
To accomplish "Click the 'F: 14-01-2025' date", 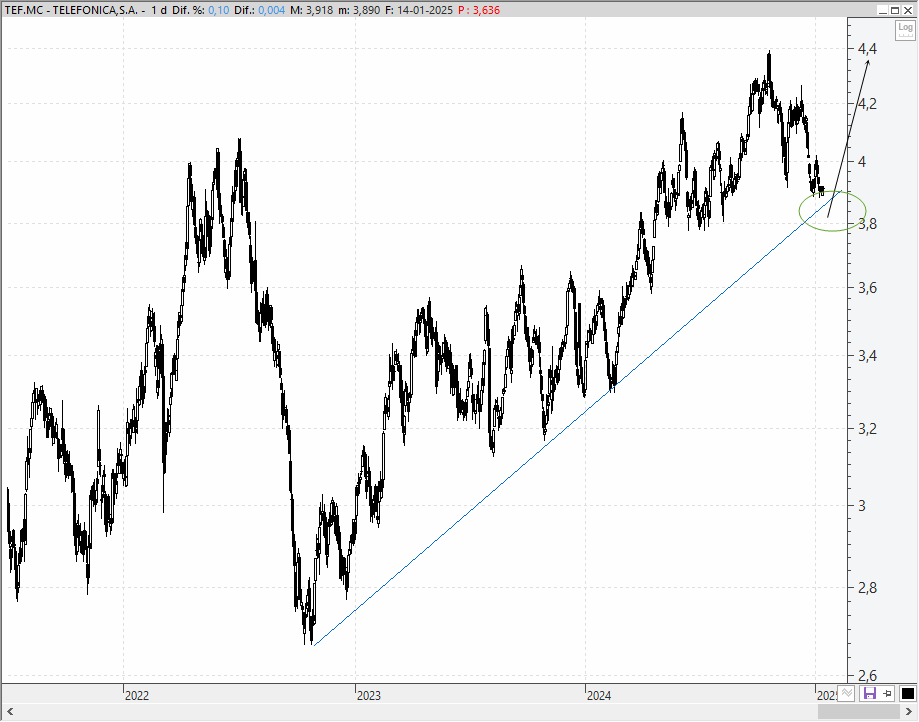I will 419,10.
